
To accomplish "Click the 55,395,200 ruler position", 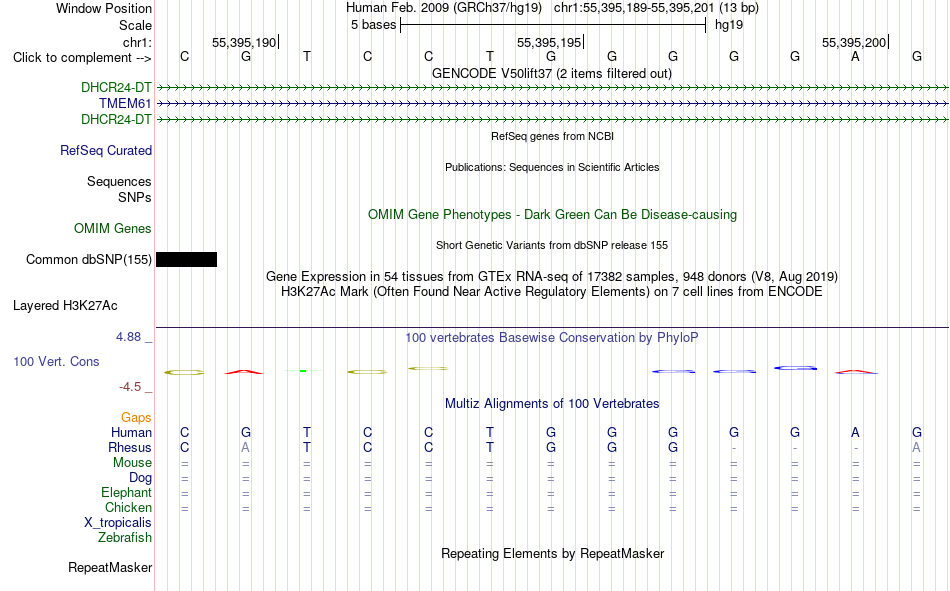I will pos(854,42).
